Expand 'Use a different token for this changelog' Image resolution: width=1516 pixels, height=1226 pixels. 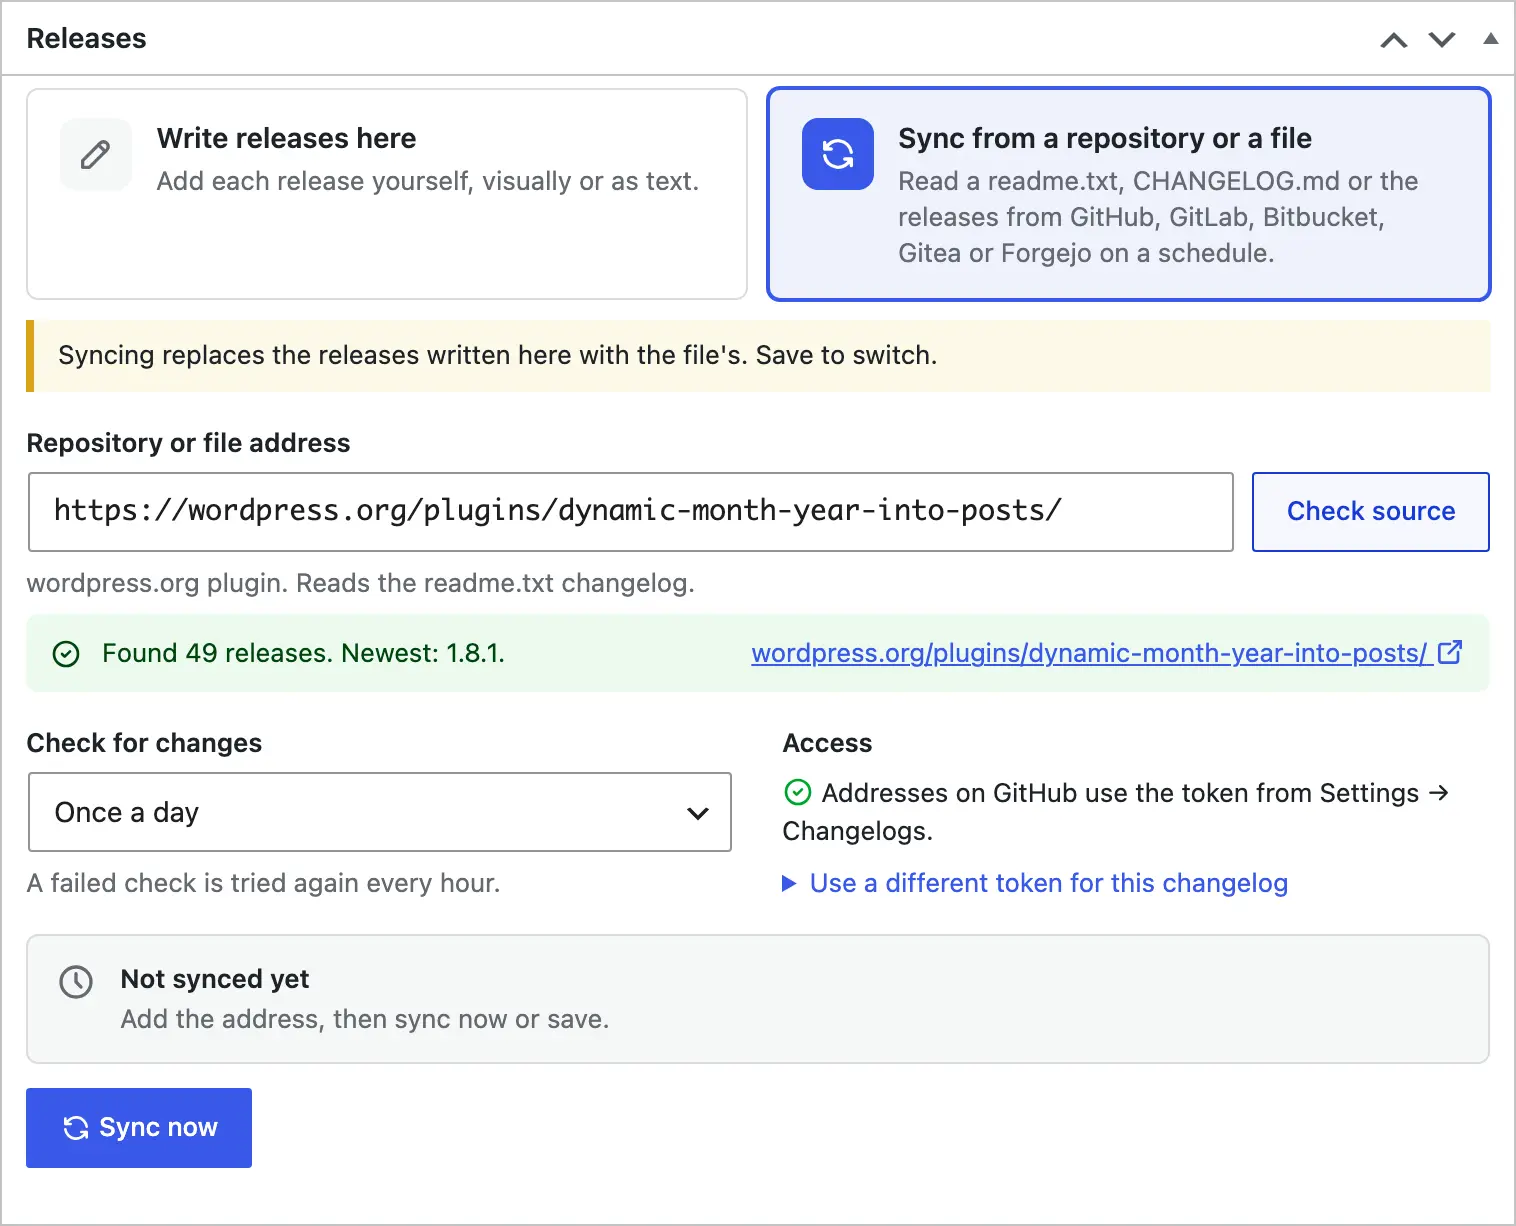[x=1035, y=883]
